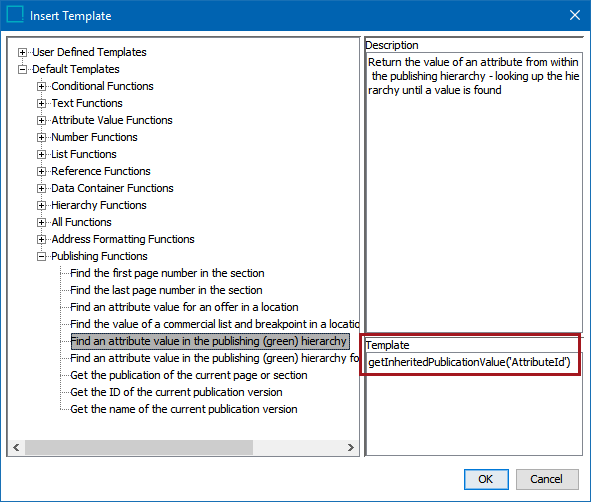Click the horizontal scrollbar left arrow

16,447
